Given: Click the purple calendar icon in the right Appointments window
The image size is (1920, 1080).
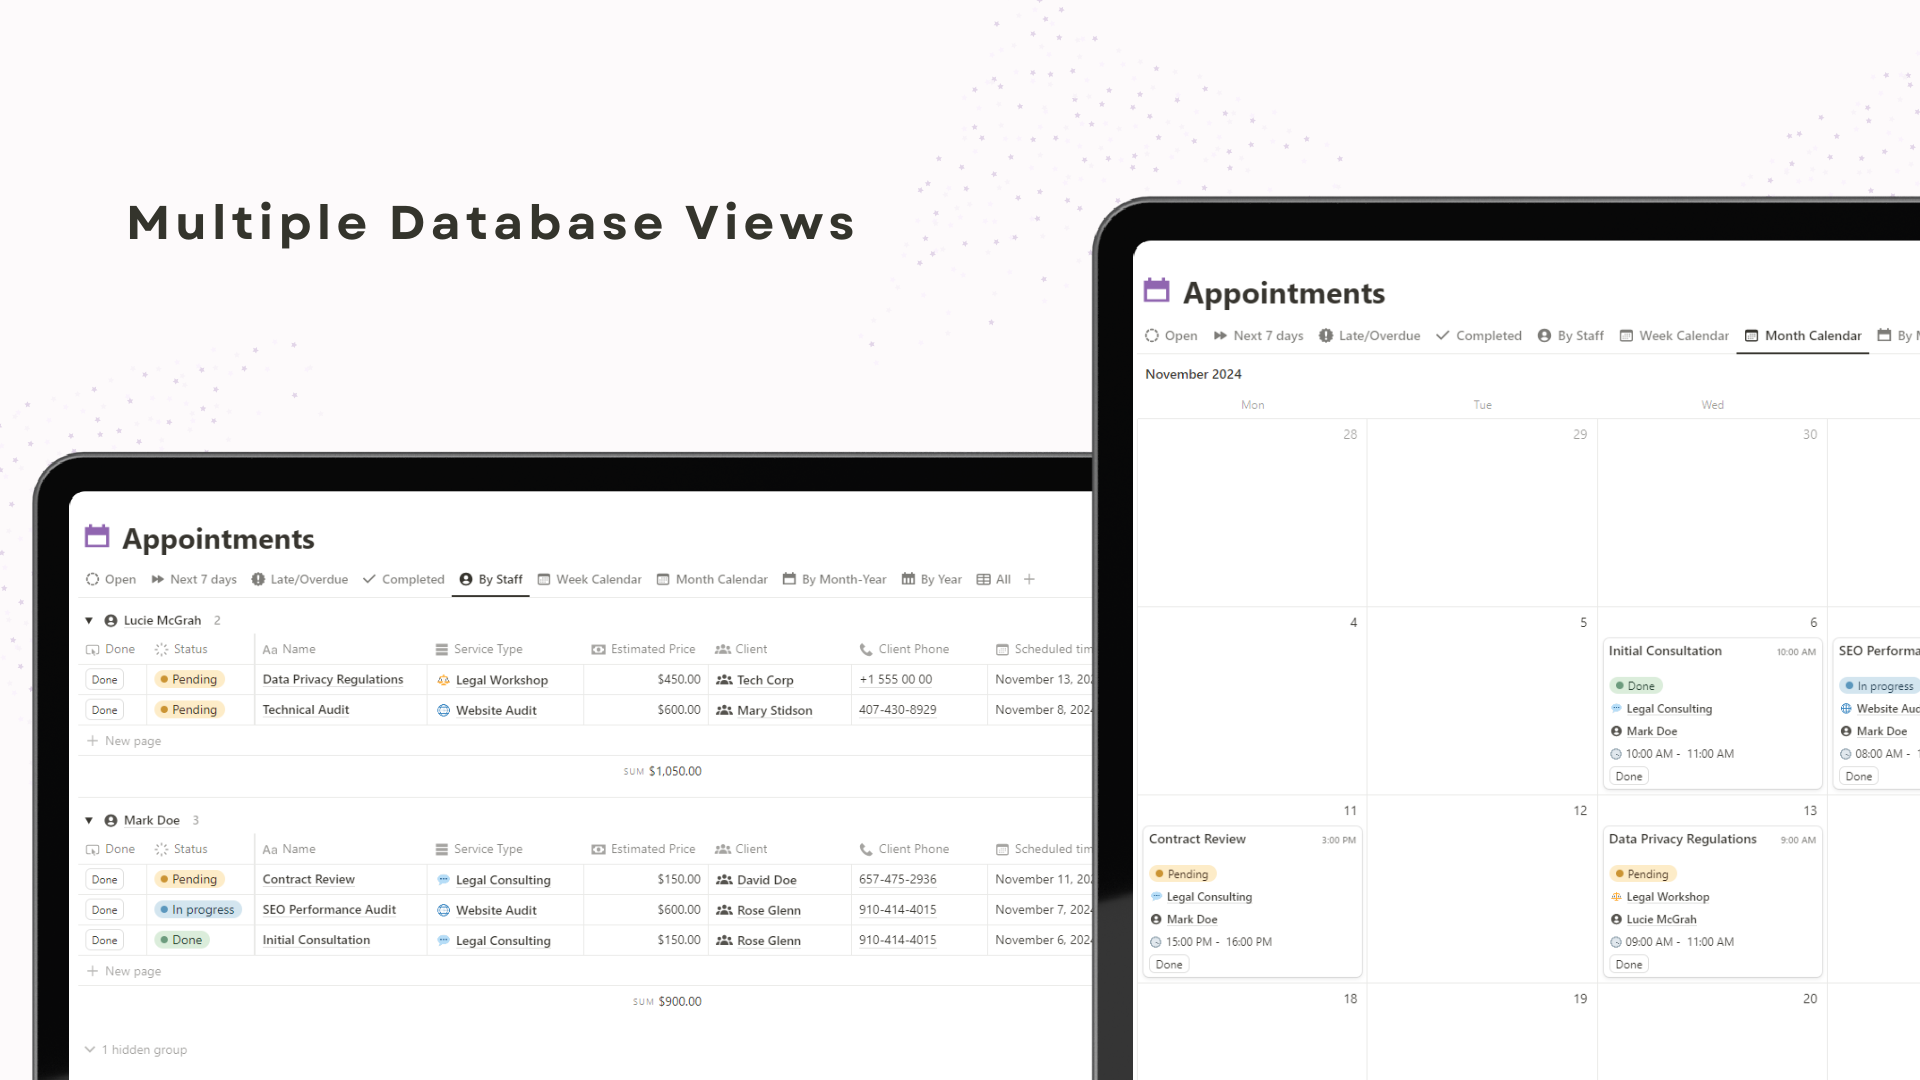Looking at the screenshot, I should point(1157,291).
